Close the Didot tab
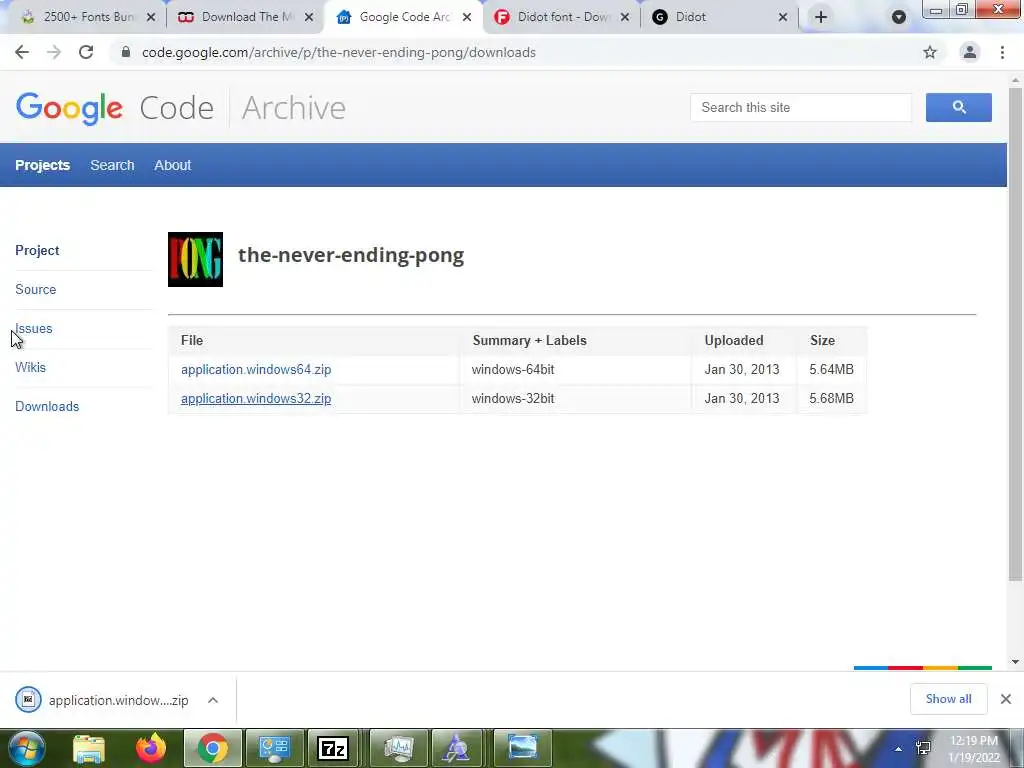The width and height of the screenshot is (1024, 768). (783, 17)
